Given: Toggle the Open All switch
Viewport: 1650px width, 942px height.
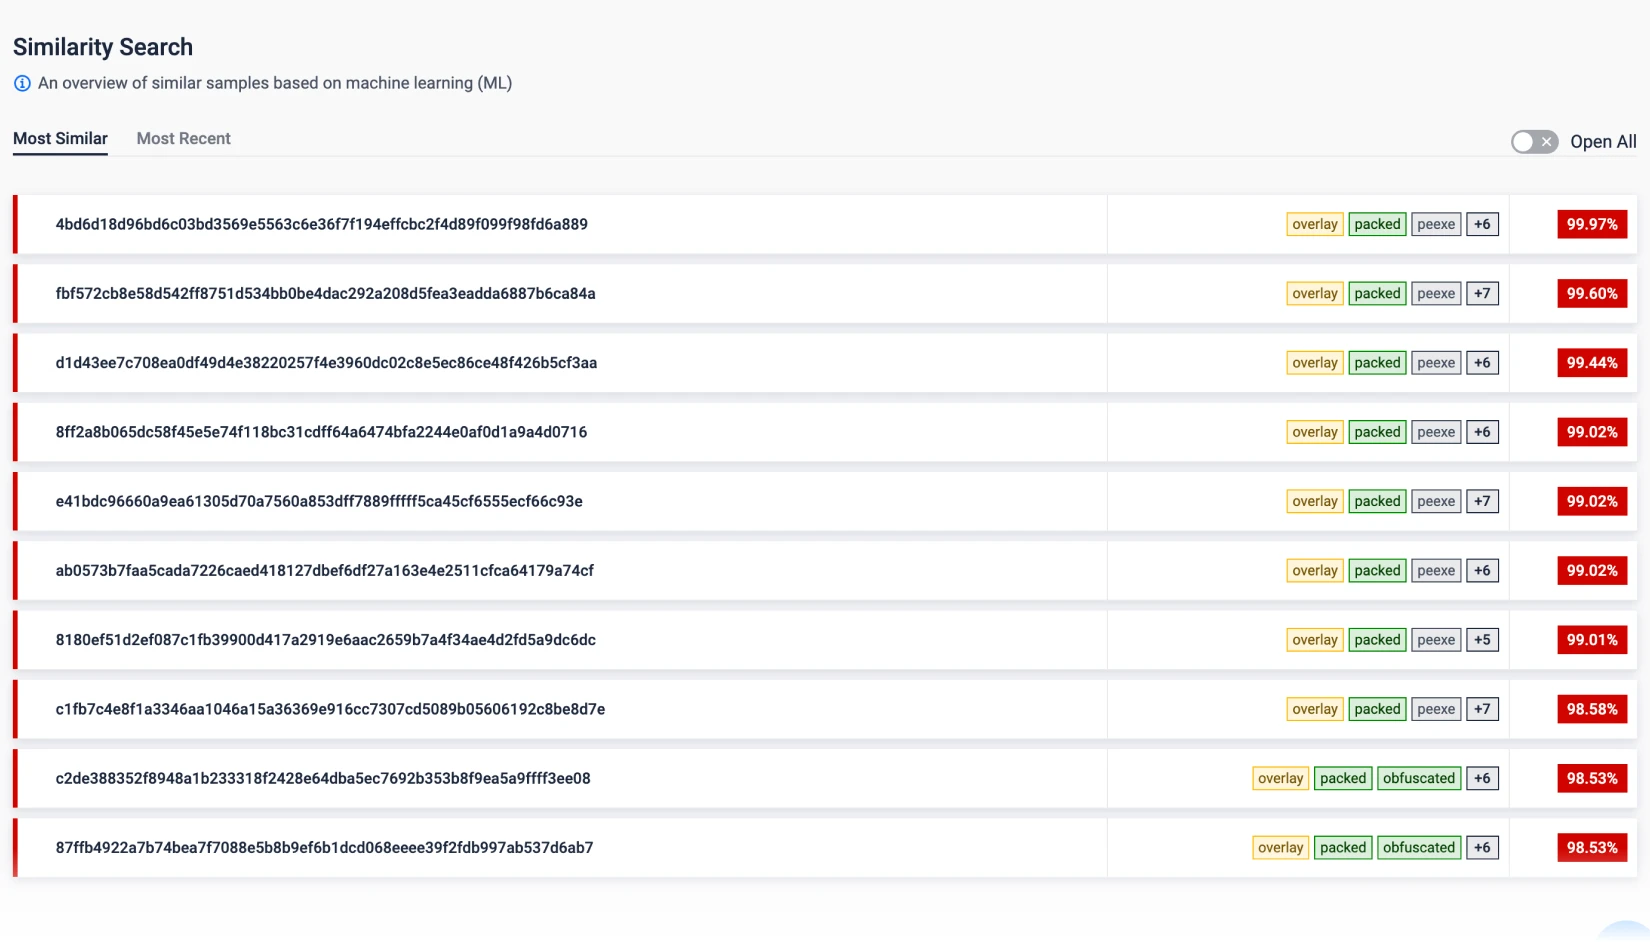Looking at the screenshot, I should (x=1533, y=142).
